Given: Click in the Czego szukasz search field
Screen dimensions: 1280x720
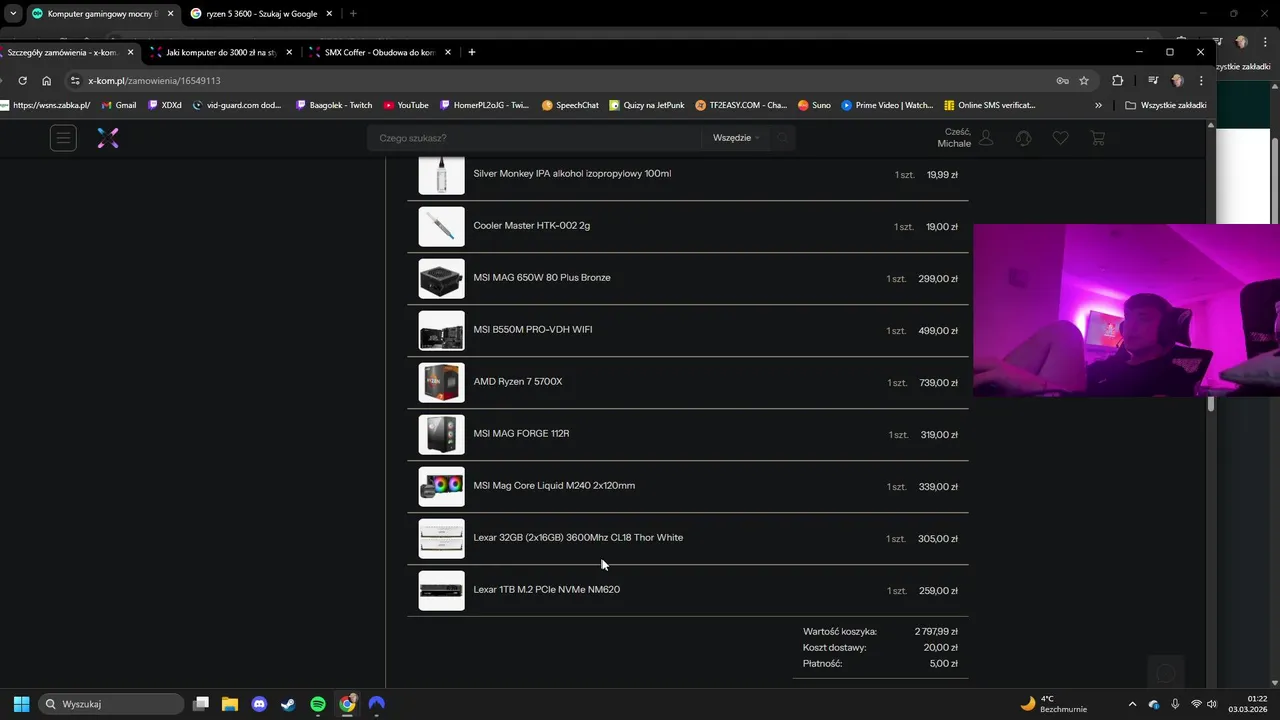Looking at the screenshot, I should pos(535,138).
